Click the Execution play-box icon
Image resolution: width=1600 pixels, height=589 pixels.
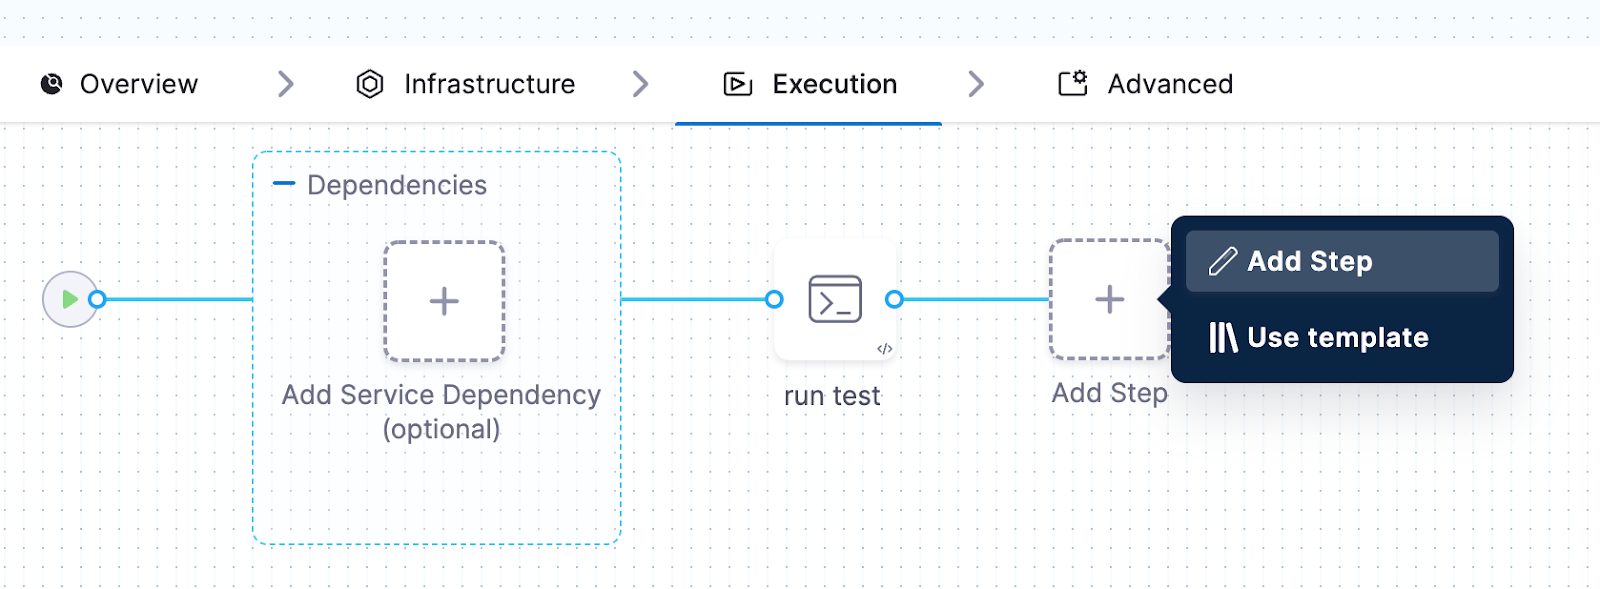pos(738,84)
